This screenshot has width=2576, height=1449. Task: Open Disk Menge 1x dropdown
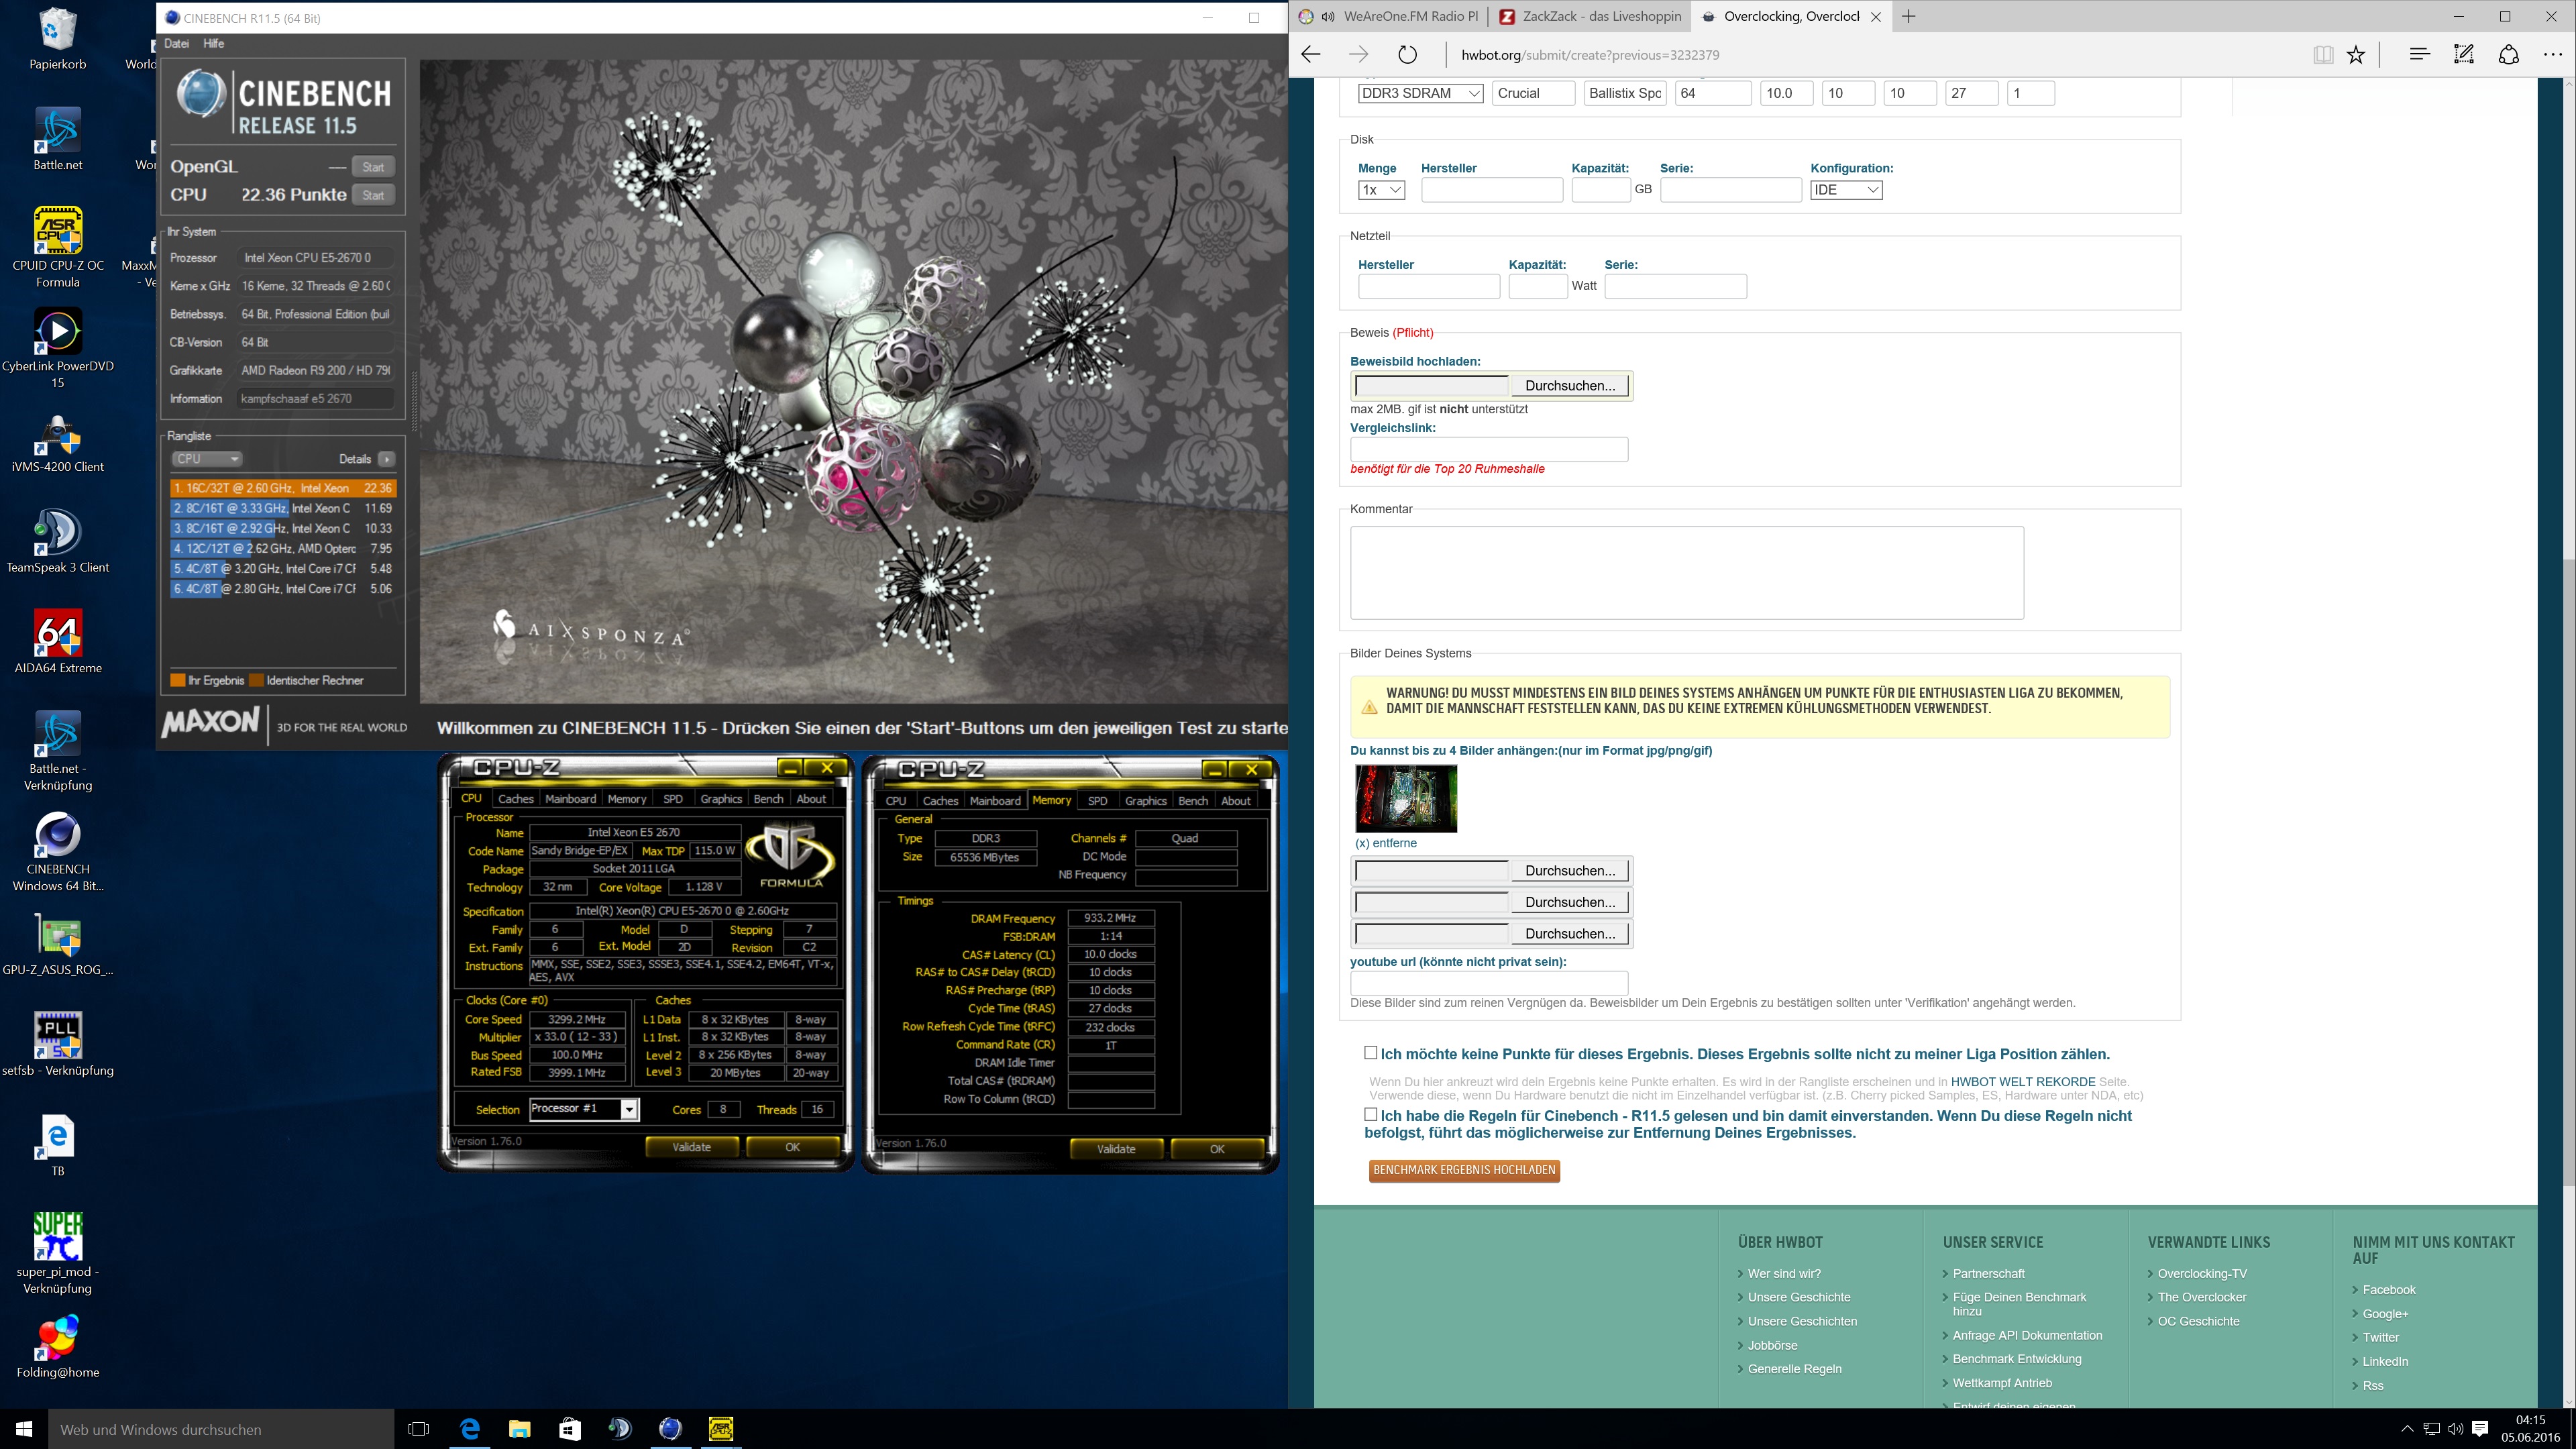pyautogui.click(x=1381, y=190)
